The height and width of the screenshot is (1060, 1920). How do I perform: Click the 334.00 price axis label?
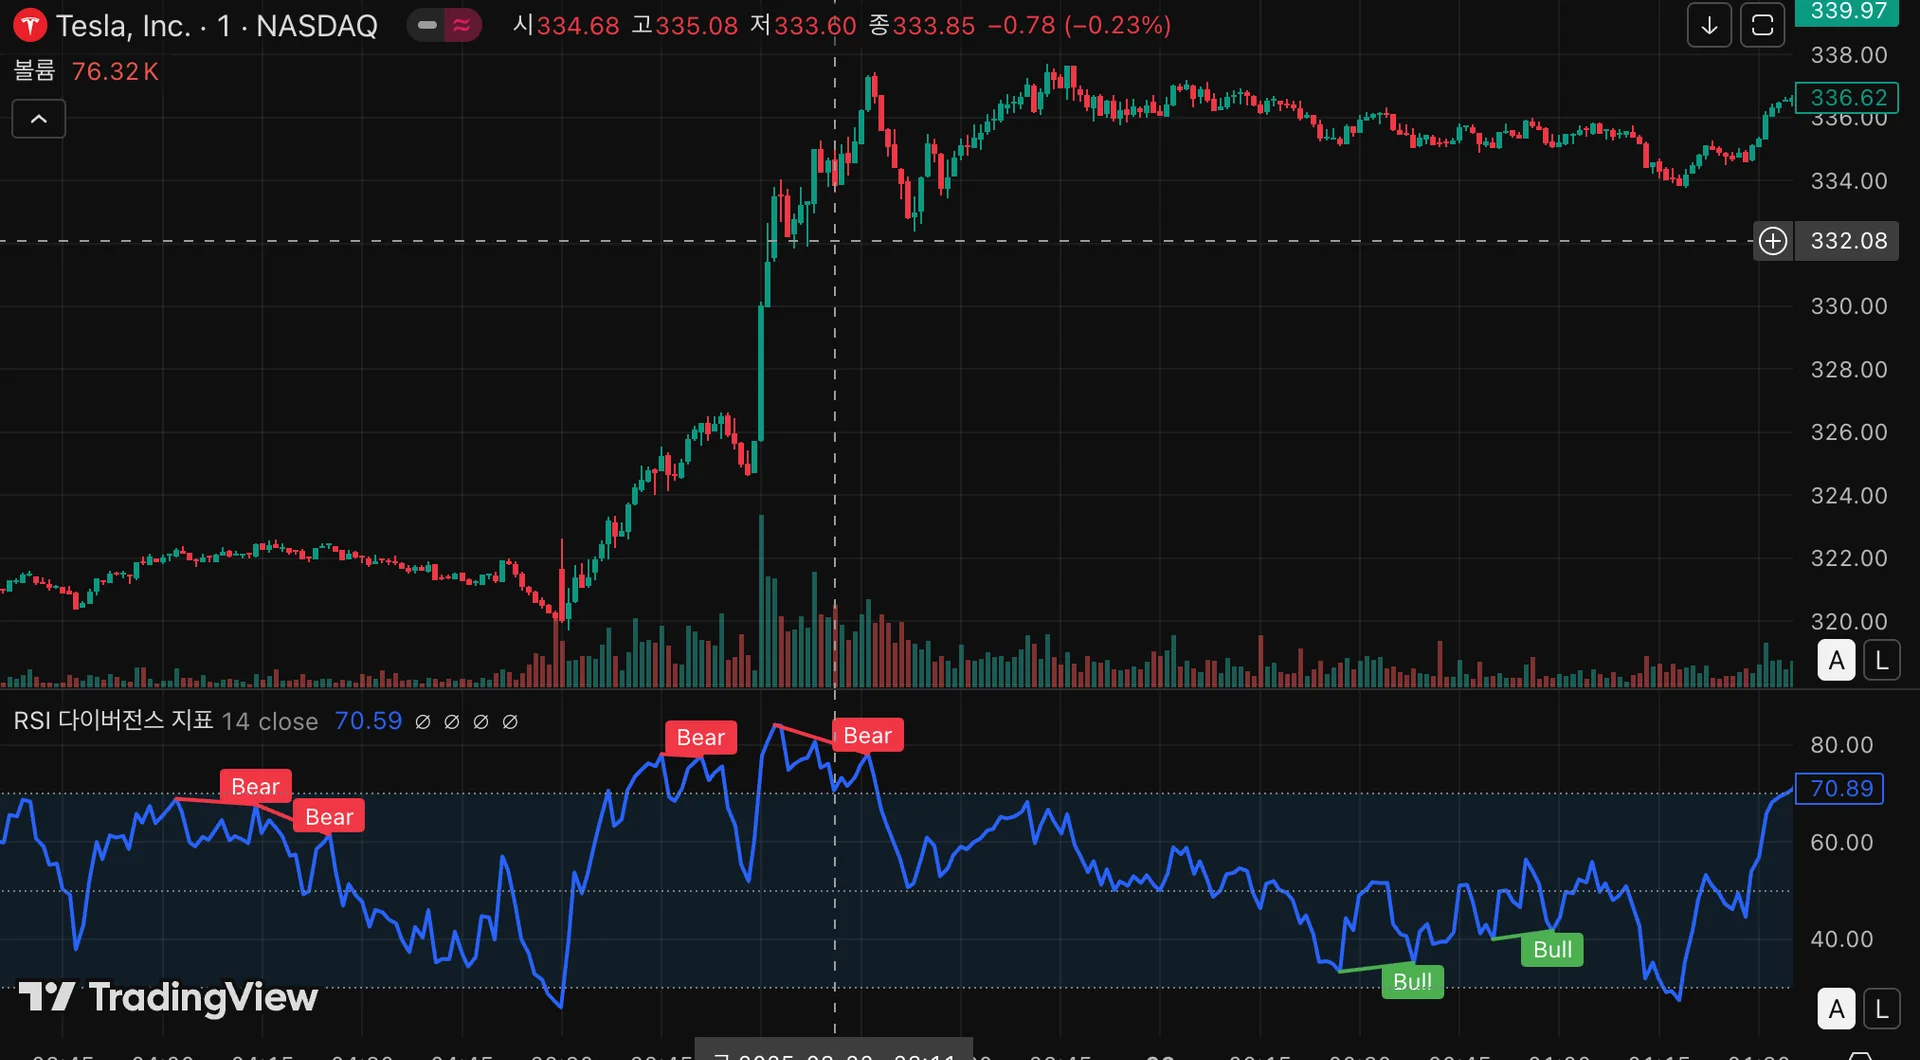1849,181
